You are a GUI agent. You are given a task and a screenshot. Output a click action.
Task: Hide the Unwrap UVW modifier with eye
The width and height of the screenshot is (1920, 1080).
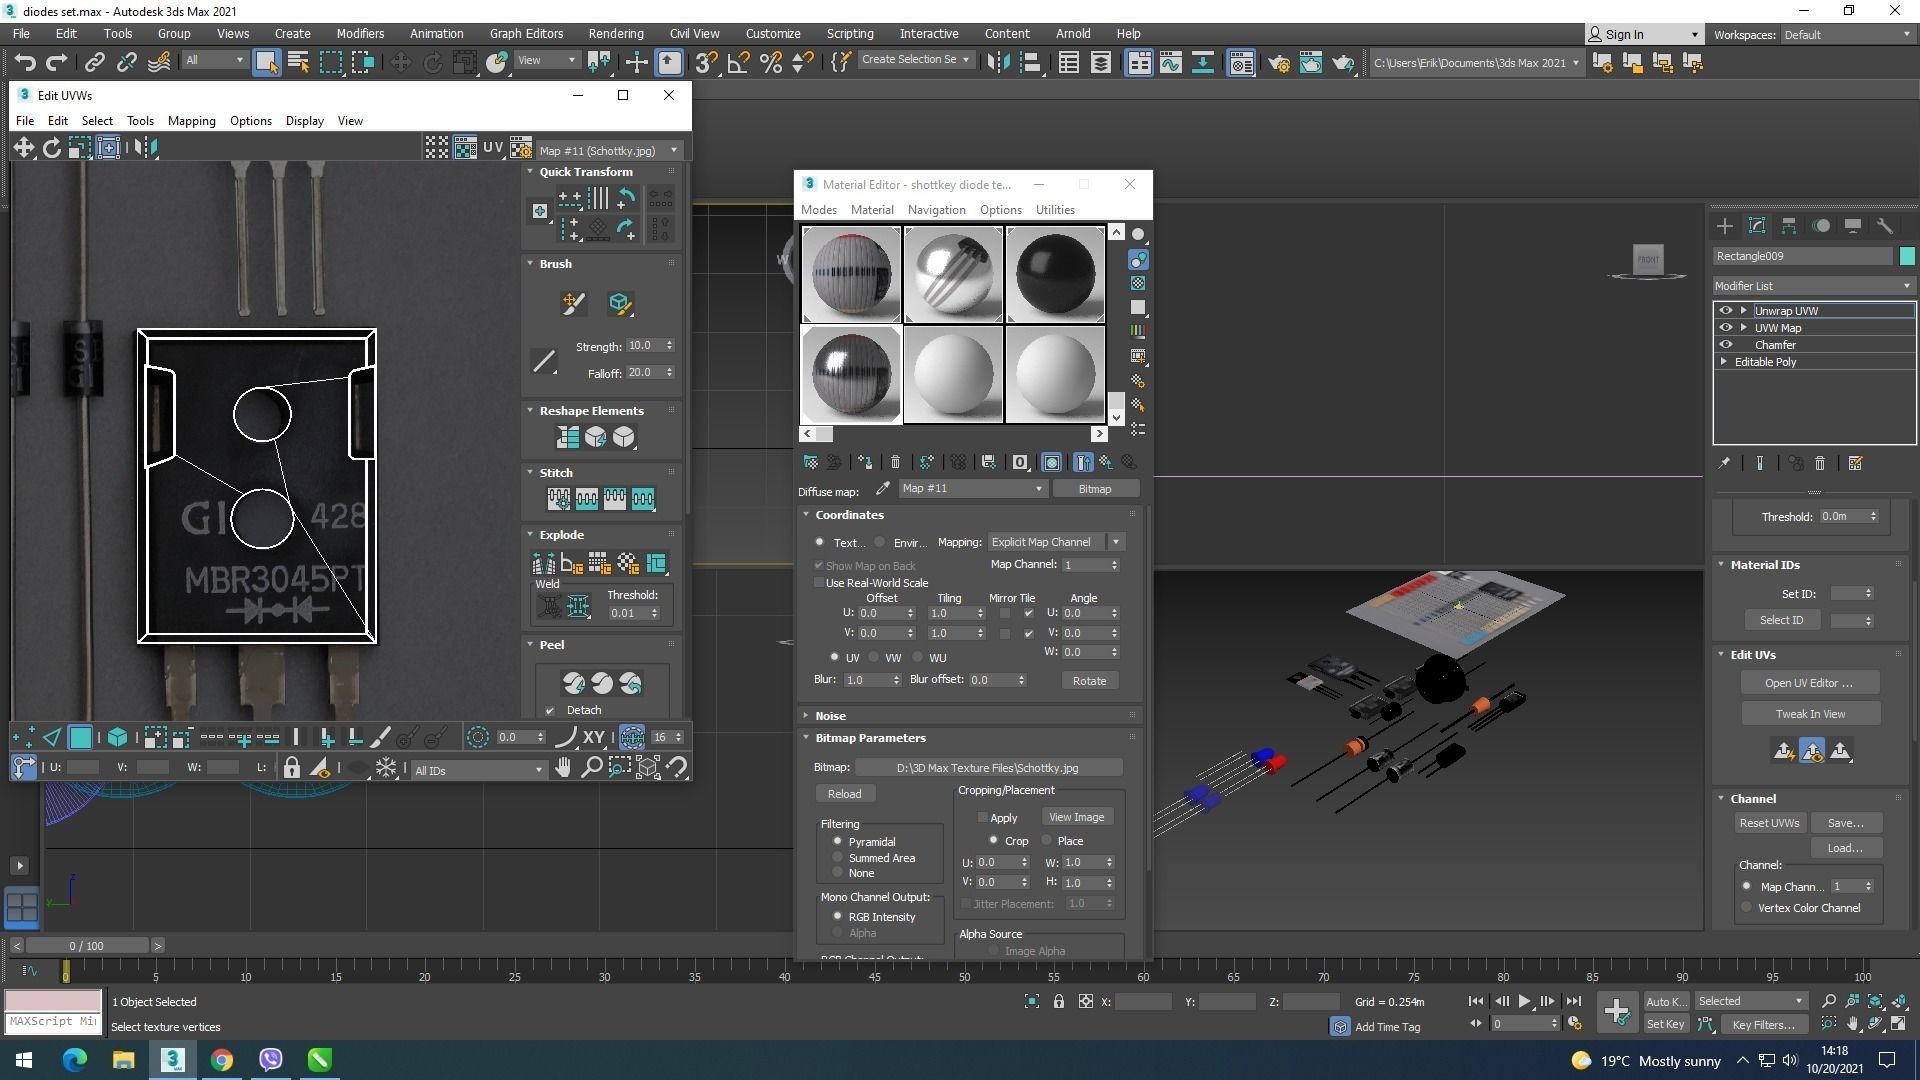tap(1725, 311)
